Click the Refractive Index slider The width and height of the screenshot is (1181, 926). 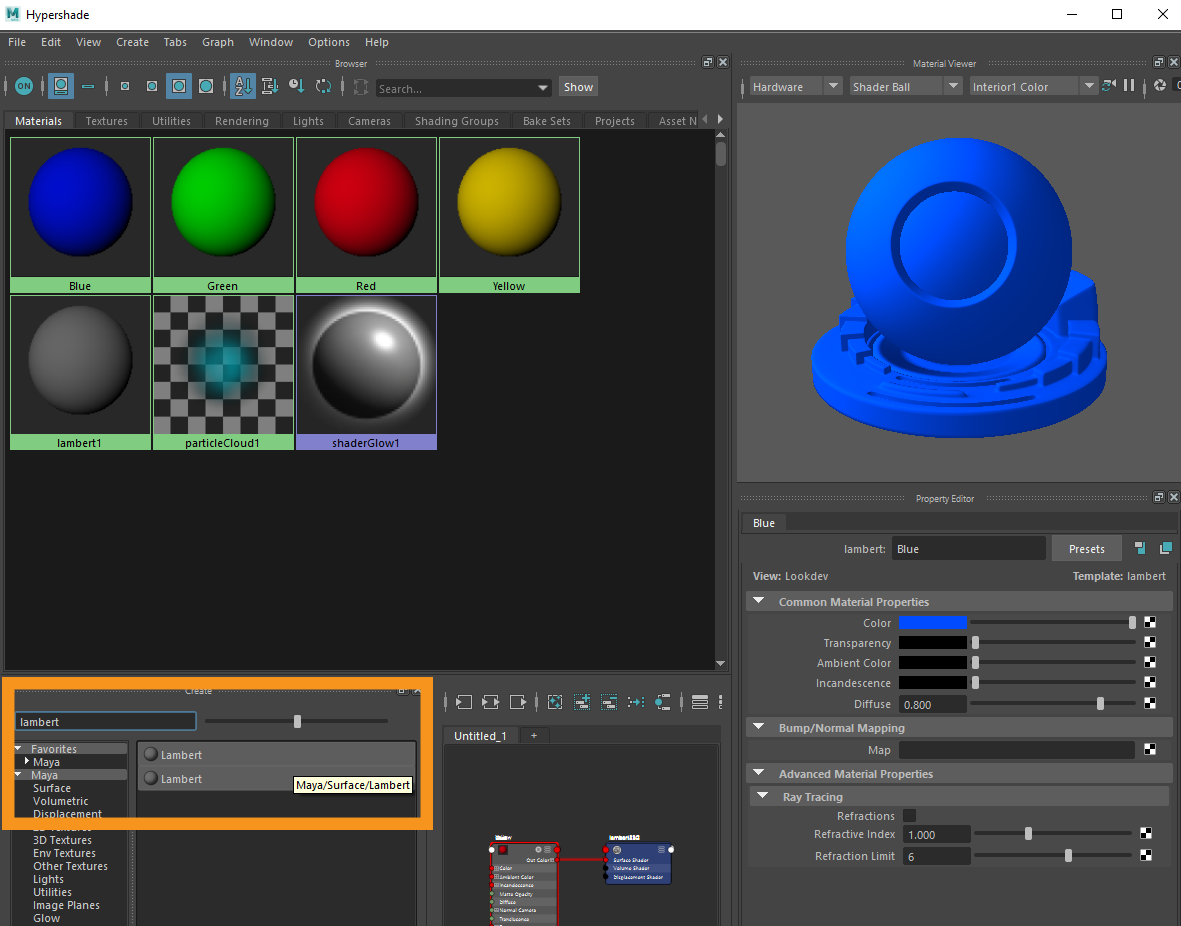1052,833
